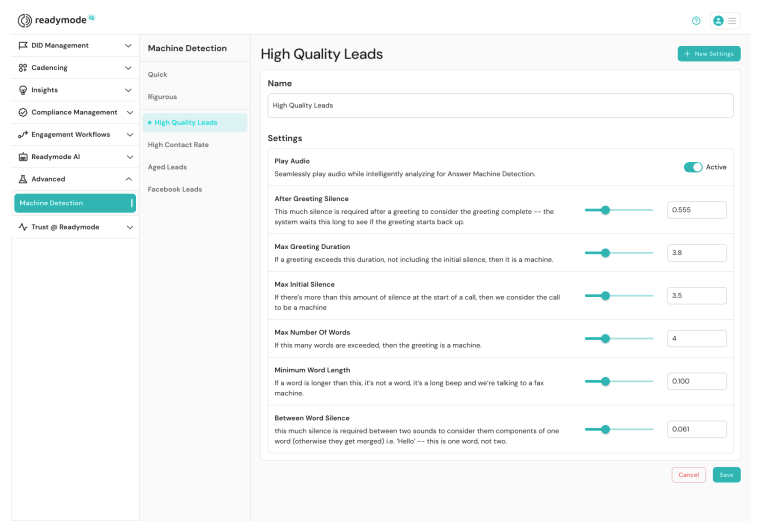Image resolution: width=757 pixels, height=526 pixels.
Task: Click the Insights lightbulb icon
Action: 23,90
